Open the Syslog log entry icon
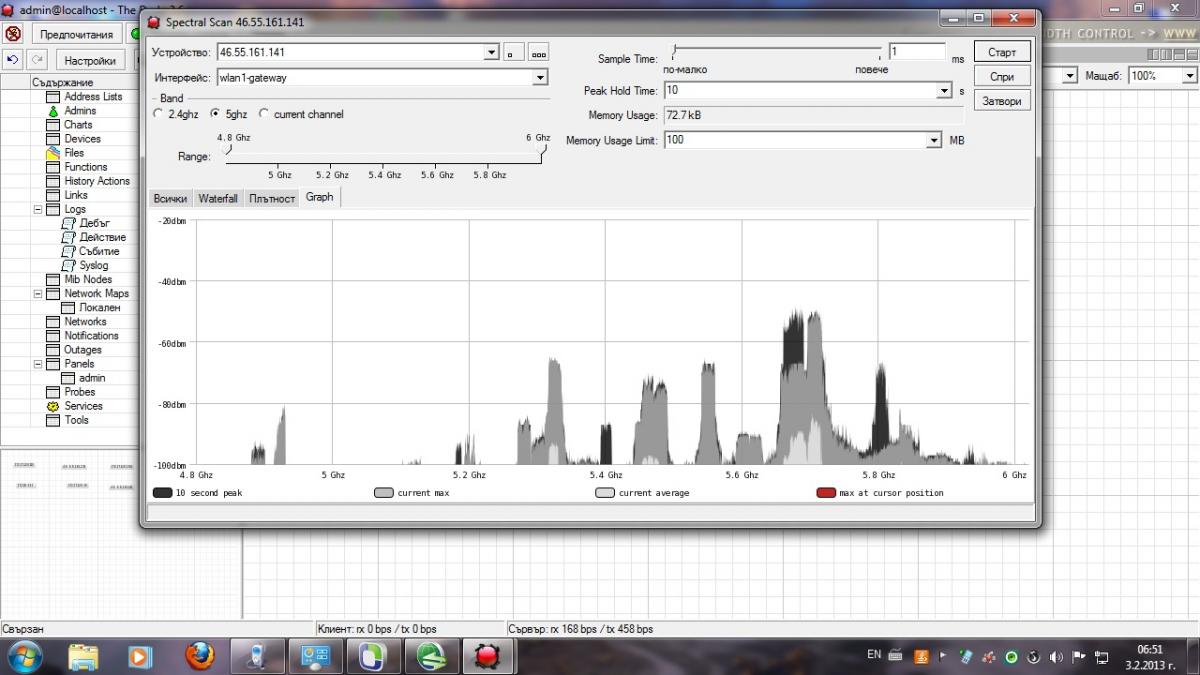 coord(68,266)
